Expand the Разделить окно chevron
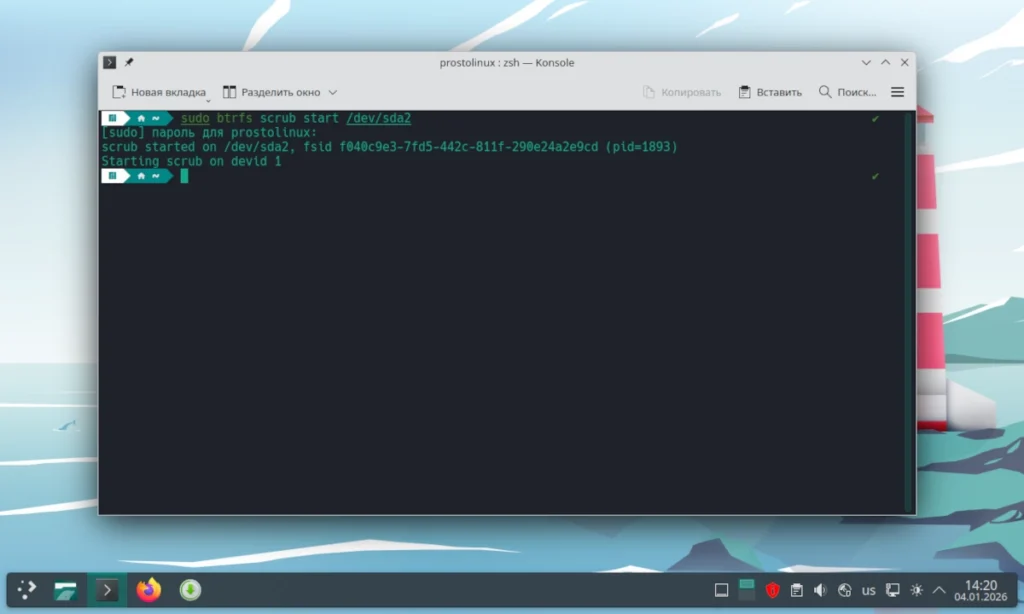The height and width of the screenshot is (614, 1024). tap(332, 92)
